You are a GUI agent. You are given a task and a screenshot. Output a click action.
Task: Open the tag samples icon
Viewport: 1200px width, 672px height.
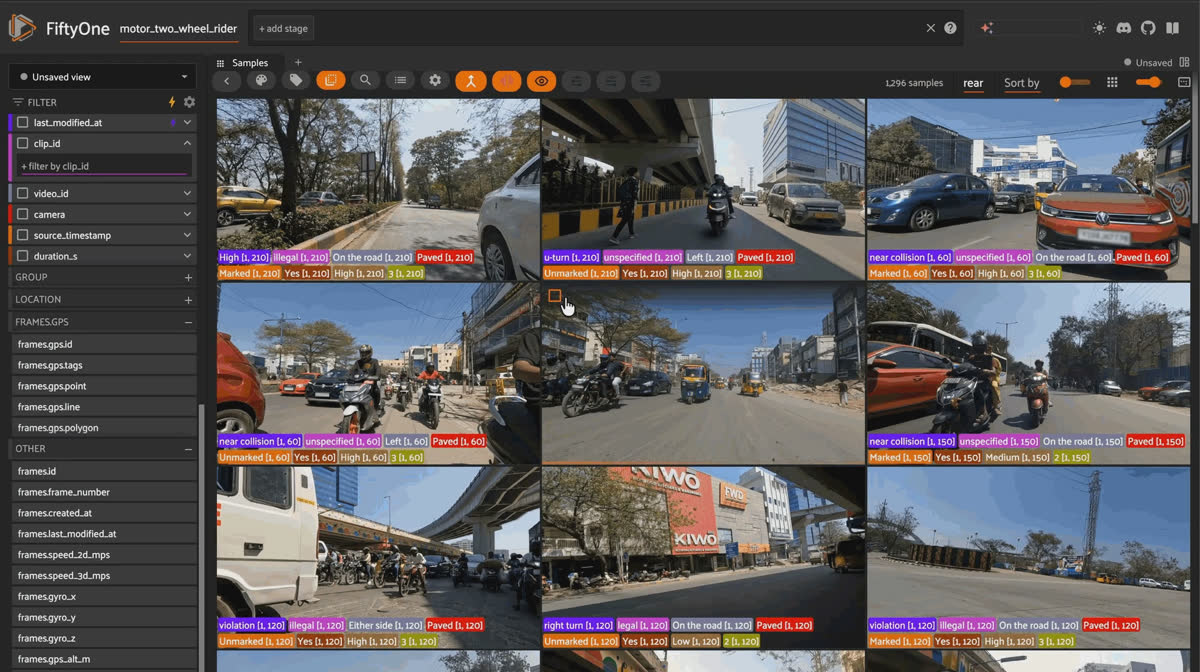pyautogui.click(x=296, y=81)
